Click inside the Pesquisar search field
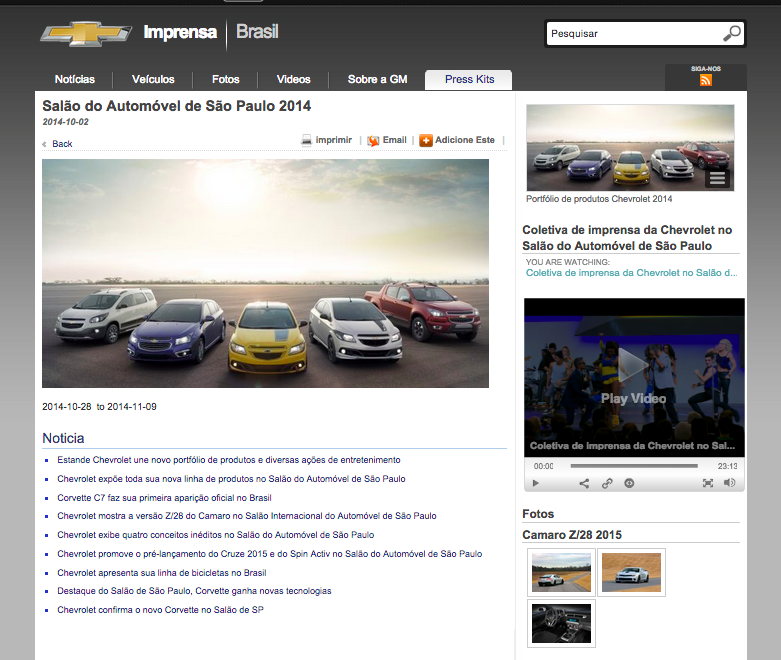This screenshot has height=660, width=781. point(632,34)
